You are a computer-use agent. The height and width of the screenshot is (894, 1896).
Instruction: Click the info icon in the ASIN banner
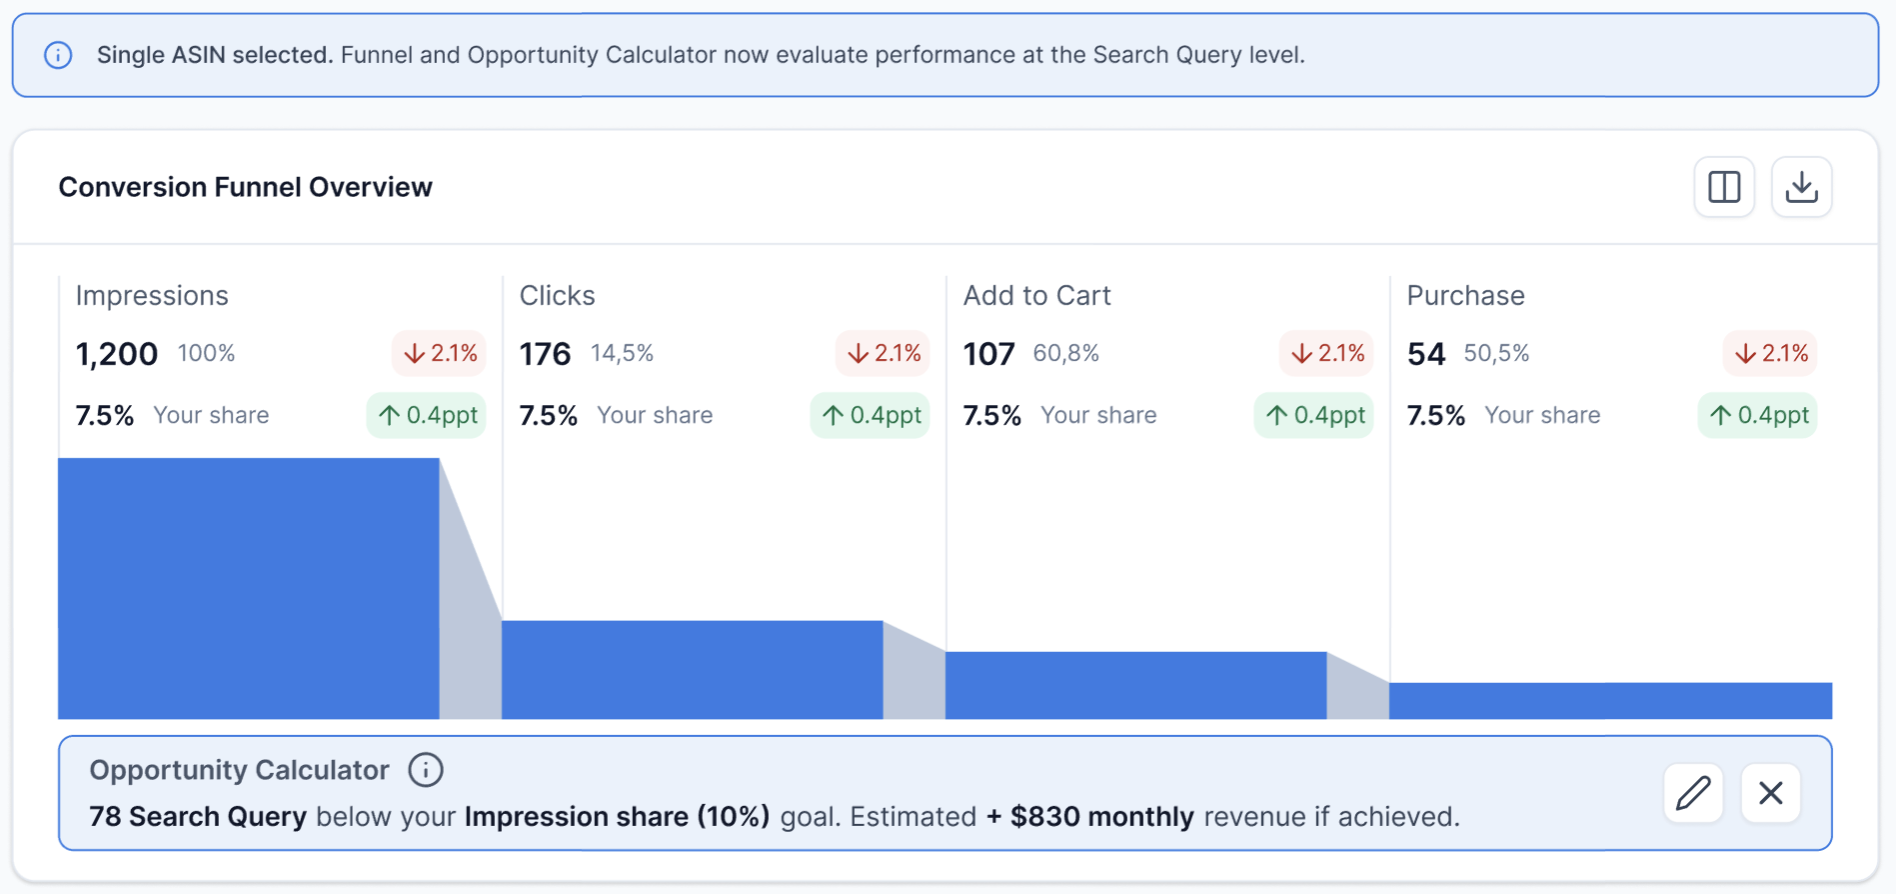[x=59, y=55]
